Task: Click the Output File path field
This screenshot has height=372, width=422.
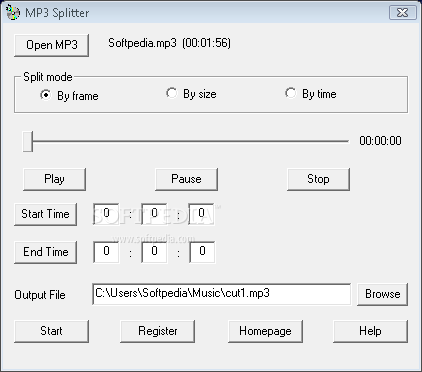Action: [x=222, y=294]
